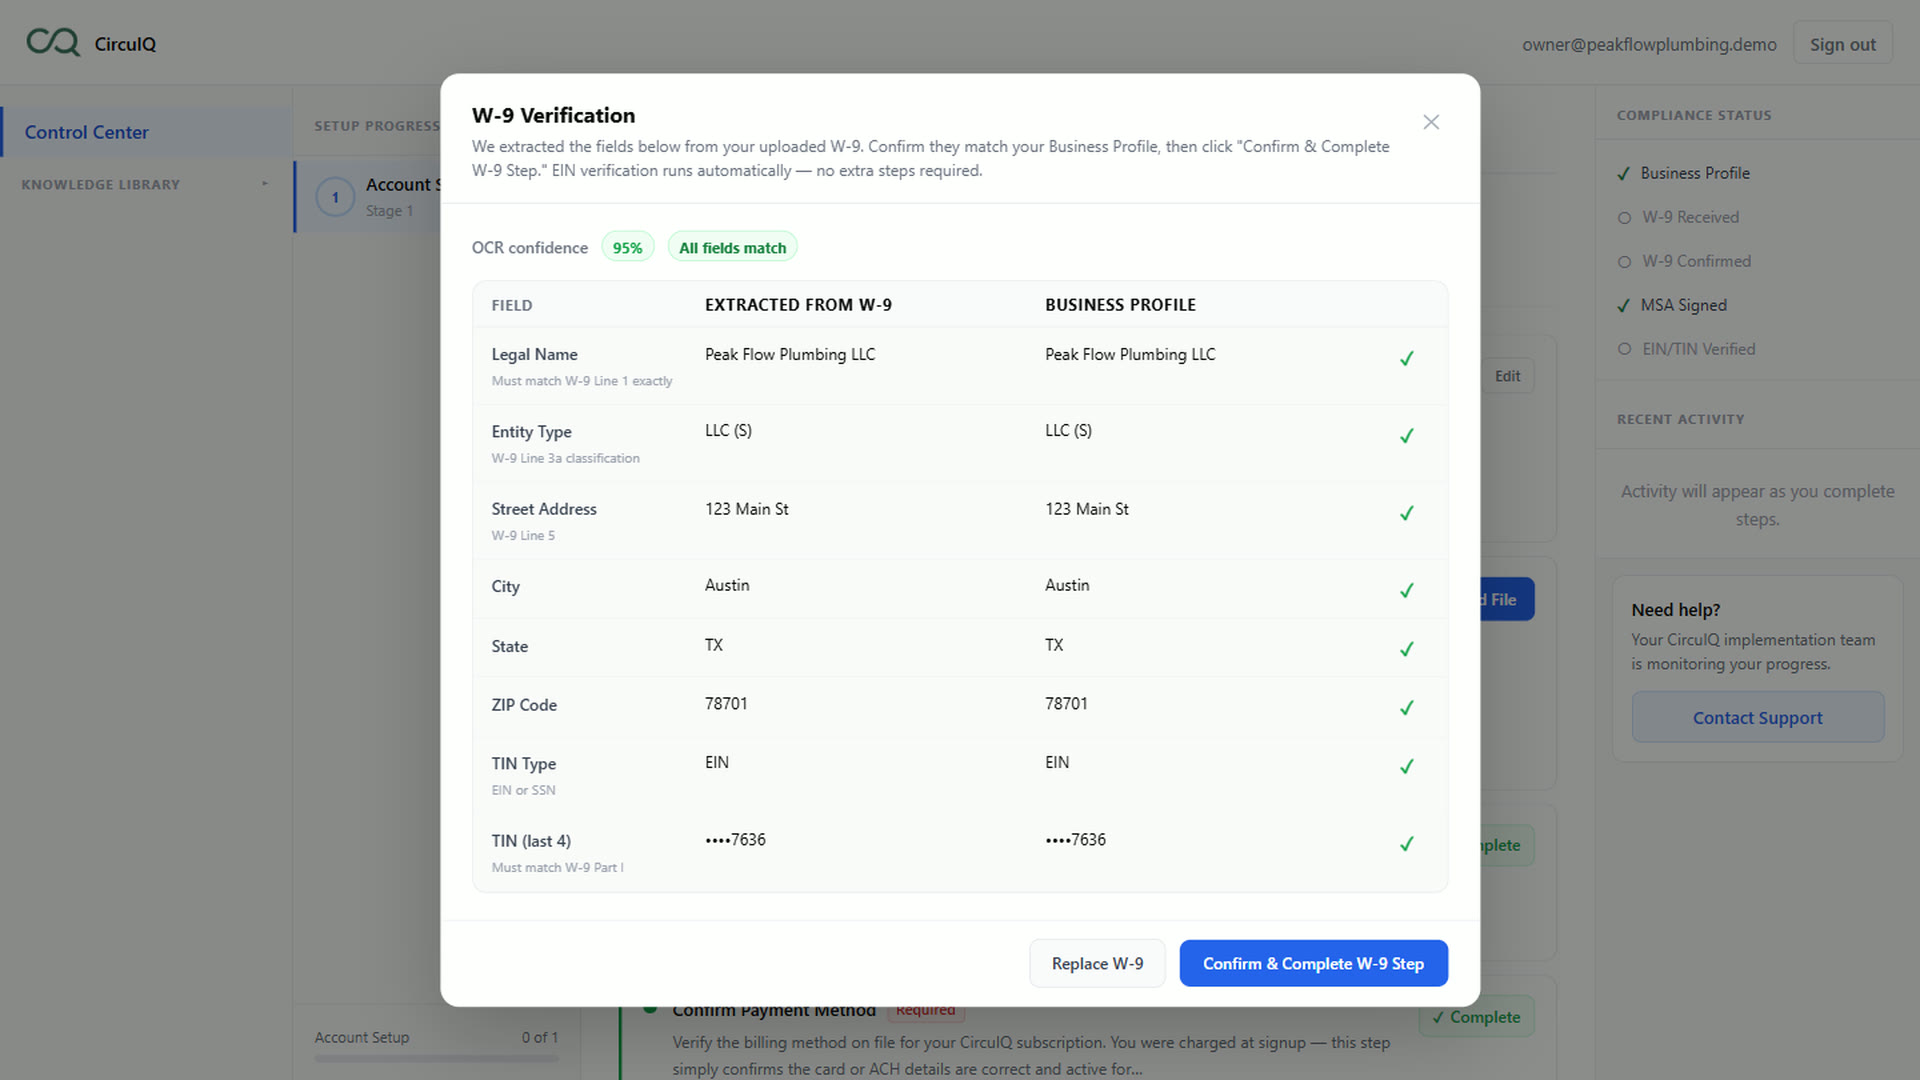The image size is (1920, 1080).
Task: Click the Legal Name row checkmark
Action: 1406,358
